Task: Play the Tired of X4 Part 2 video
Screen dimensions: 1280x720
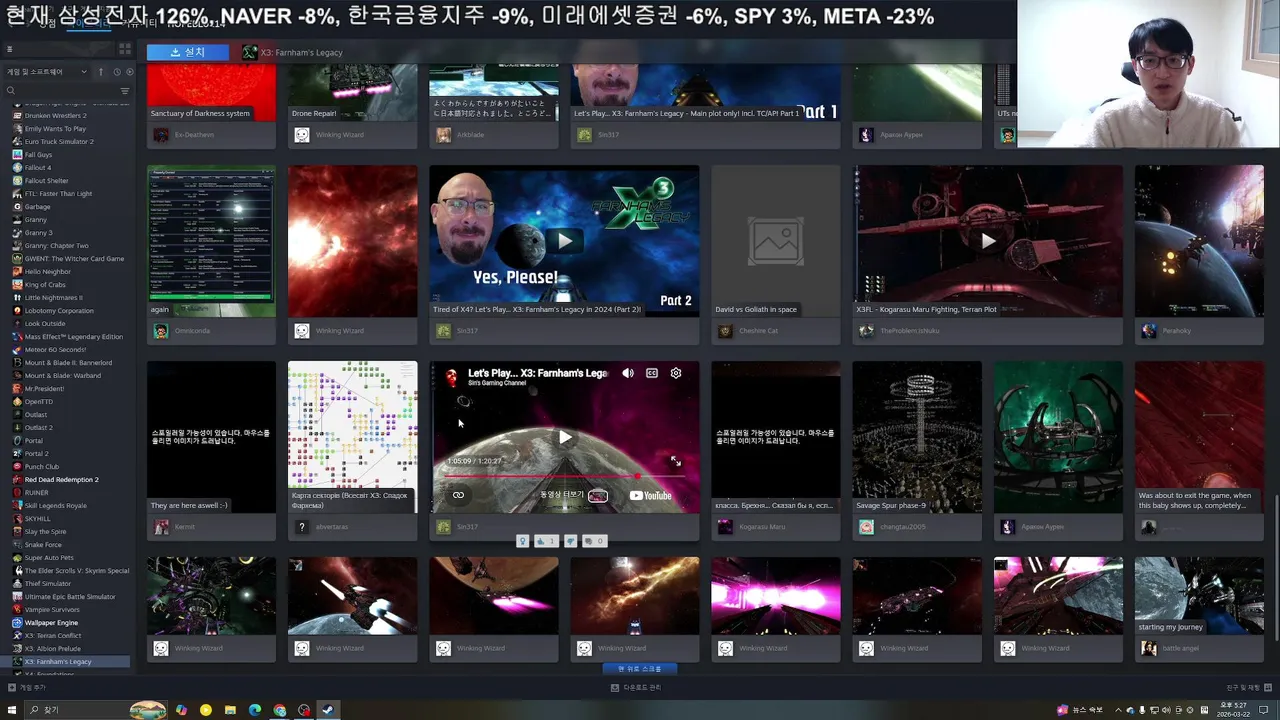Action: (x=565, y=241)
